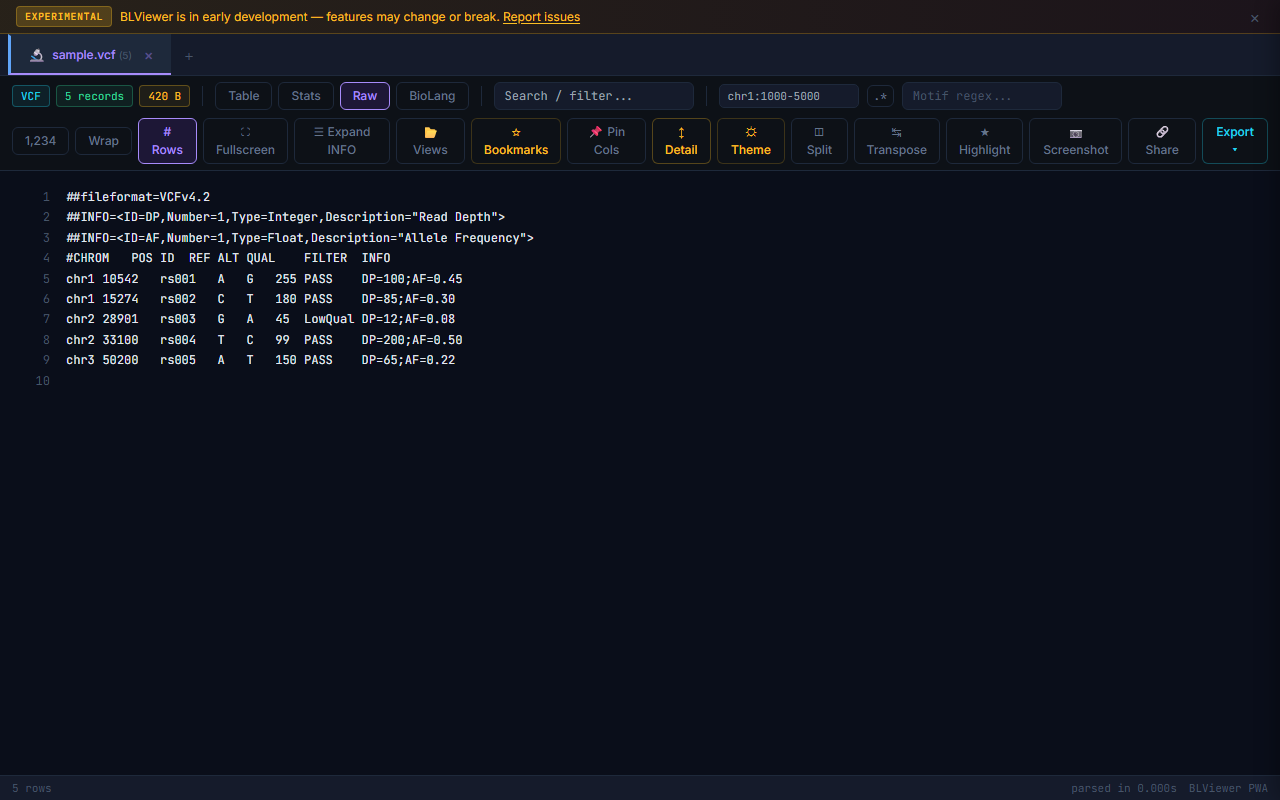1280x800 pixels.
Task: Toggle line Wrap option
Action: [x=103, y=141]
